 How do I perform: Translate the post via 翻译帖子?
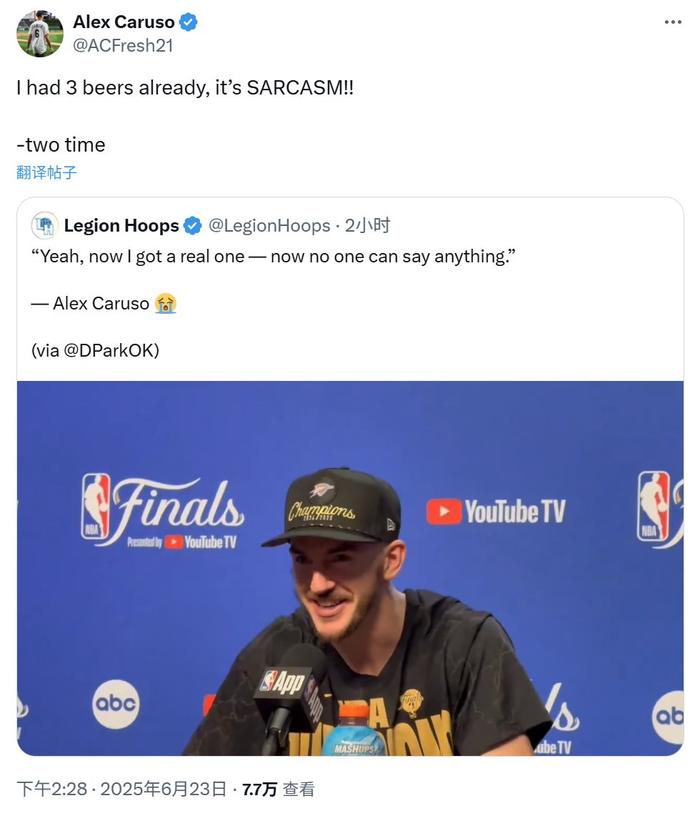[x=47, y=172]
